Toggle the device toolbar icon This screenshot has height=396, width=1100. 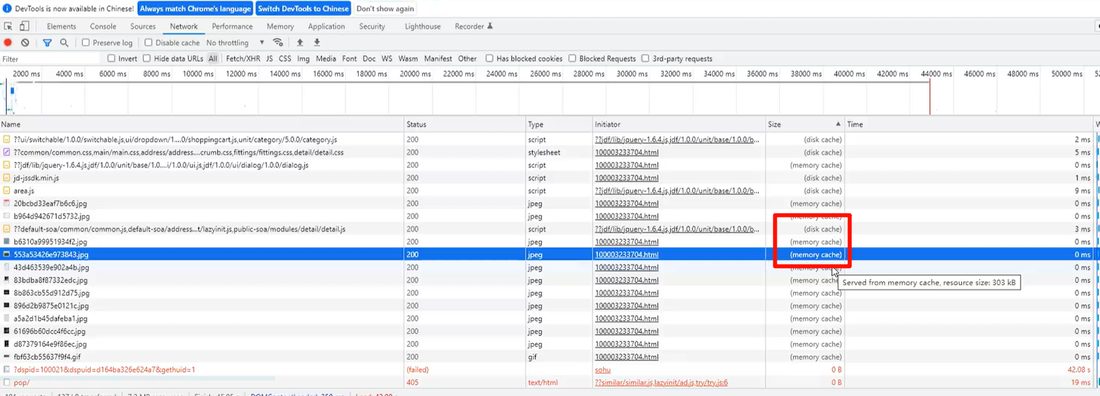[x=24, y=27]
